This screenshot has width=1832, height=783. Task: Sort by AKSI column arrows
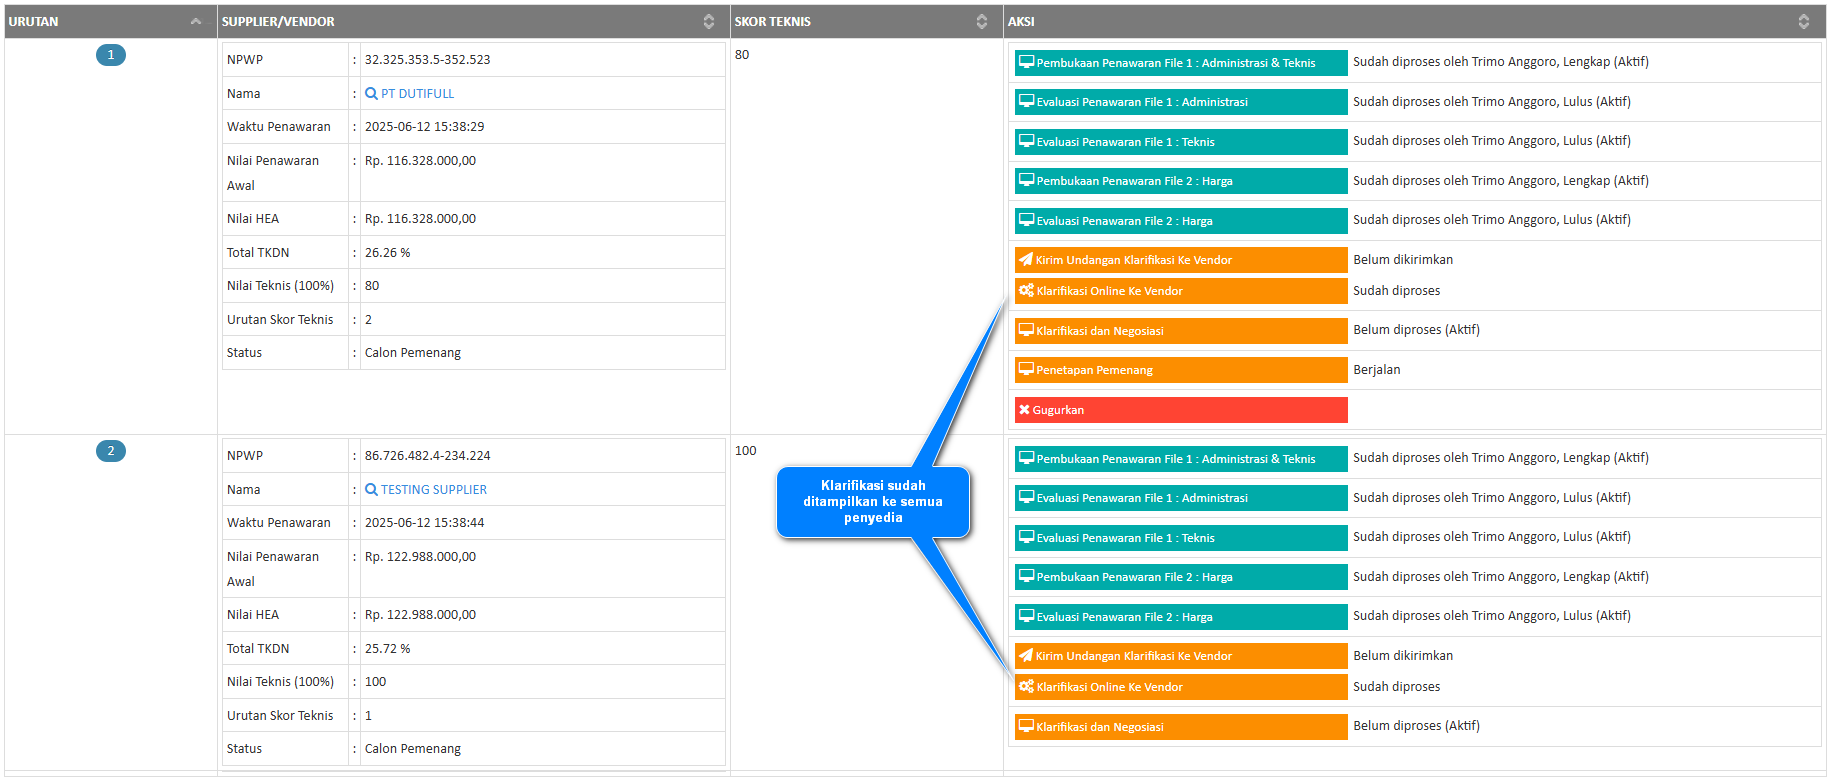1803,22
